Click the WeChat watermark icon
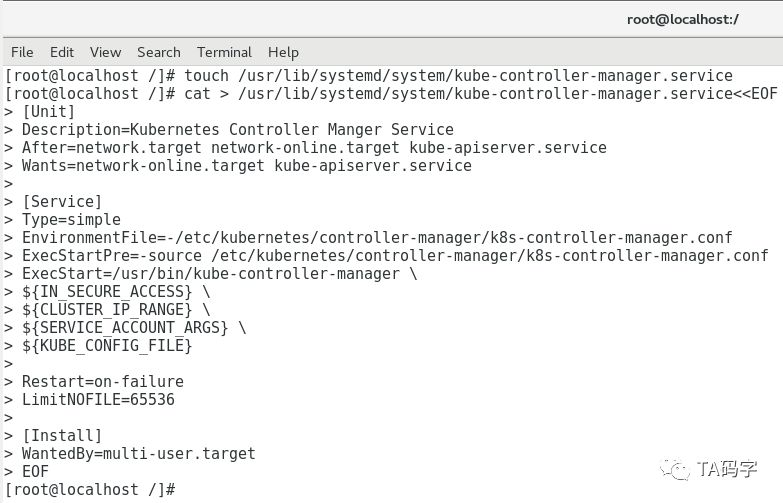 click(679, 467)
